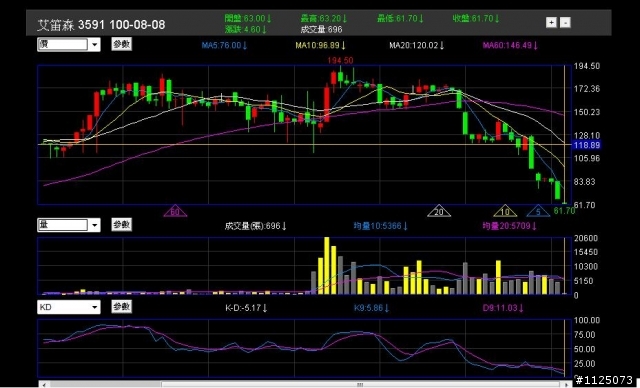
Task: Click the K-D:-5.17 label
Action: pos(246,308)
